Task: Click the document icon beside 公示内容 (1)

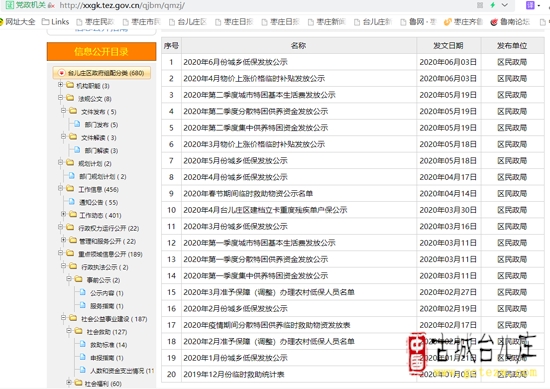Action: click(x=82, y=292)
